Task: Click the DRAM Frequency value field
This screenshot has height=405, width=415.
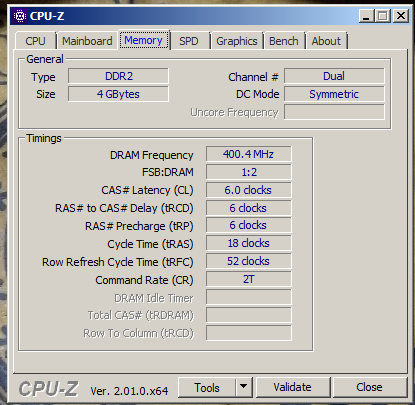Action: click(x=249, y=154)
